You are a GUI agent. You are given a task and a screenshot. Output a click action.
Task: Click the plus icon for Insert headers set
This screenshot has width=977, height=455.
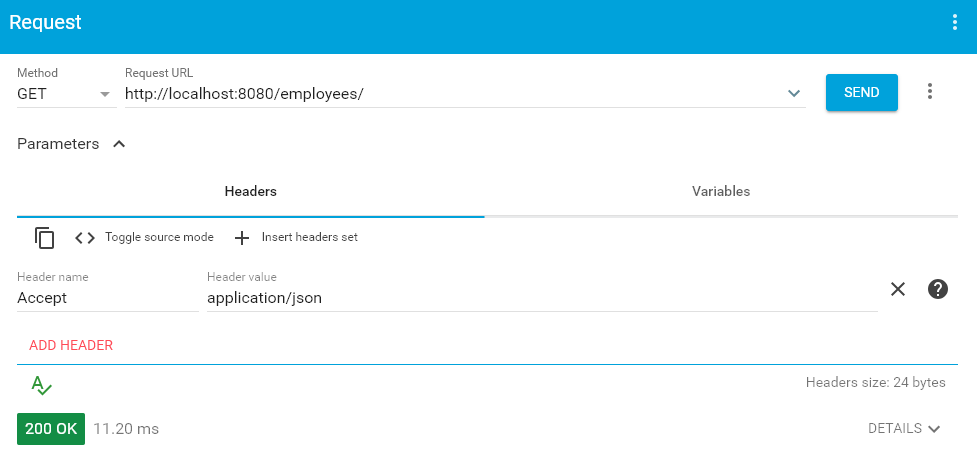(242, 237)
